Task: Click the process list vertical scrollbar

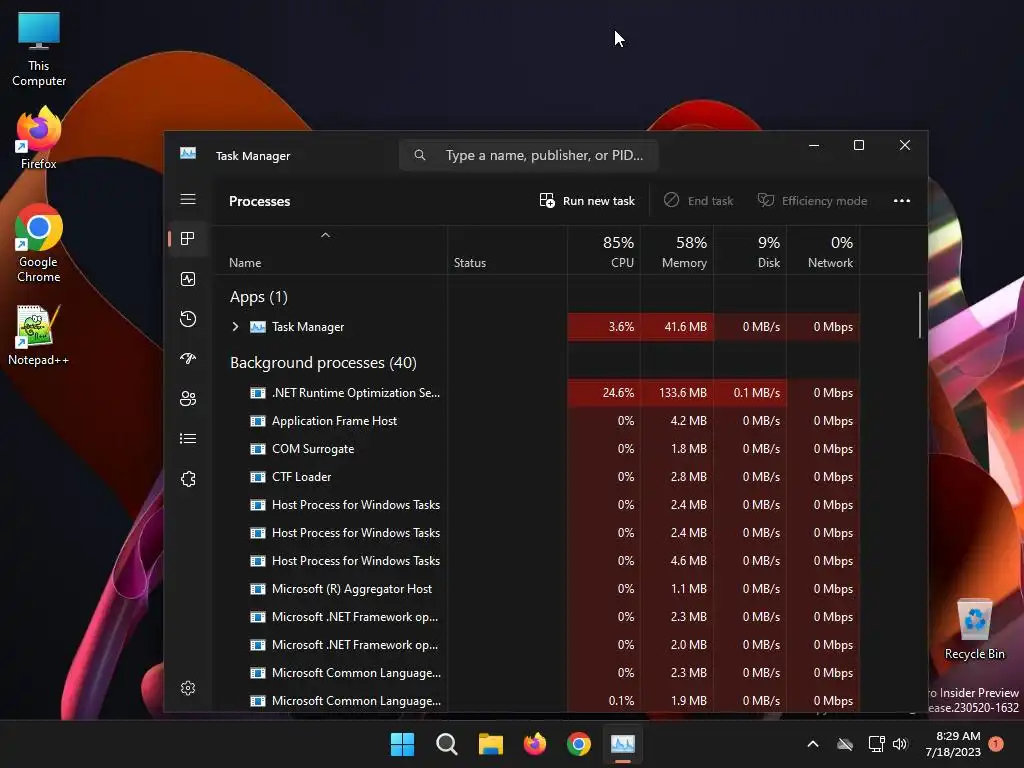Action: [x=920, y=315]
